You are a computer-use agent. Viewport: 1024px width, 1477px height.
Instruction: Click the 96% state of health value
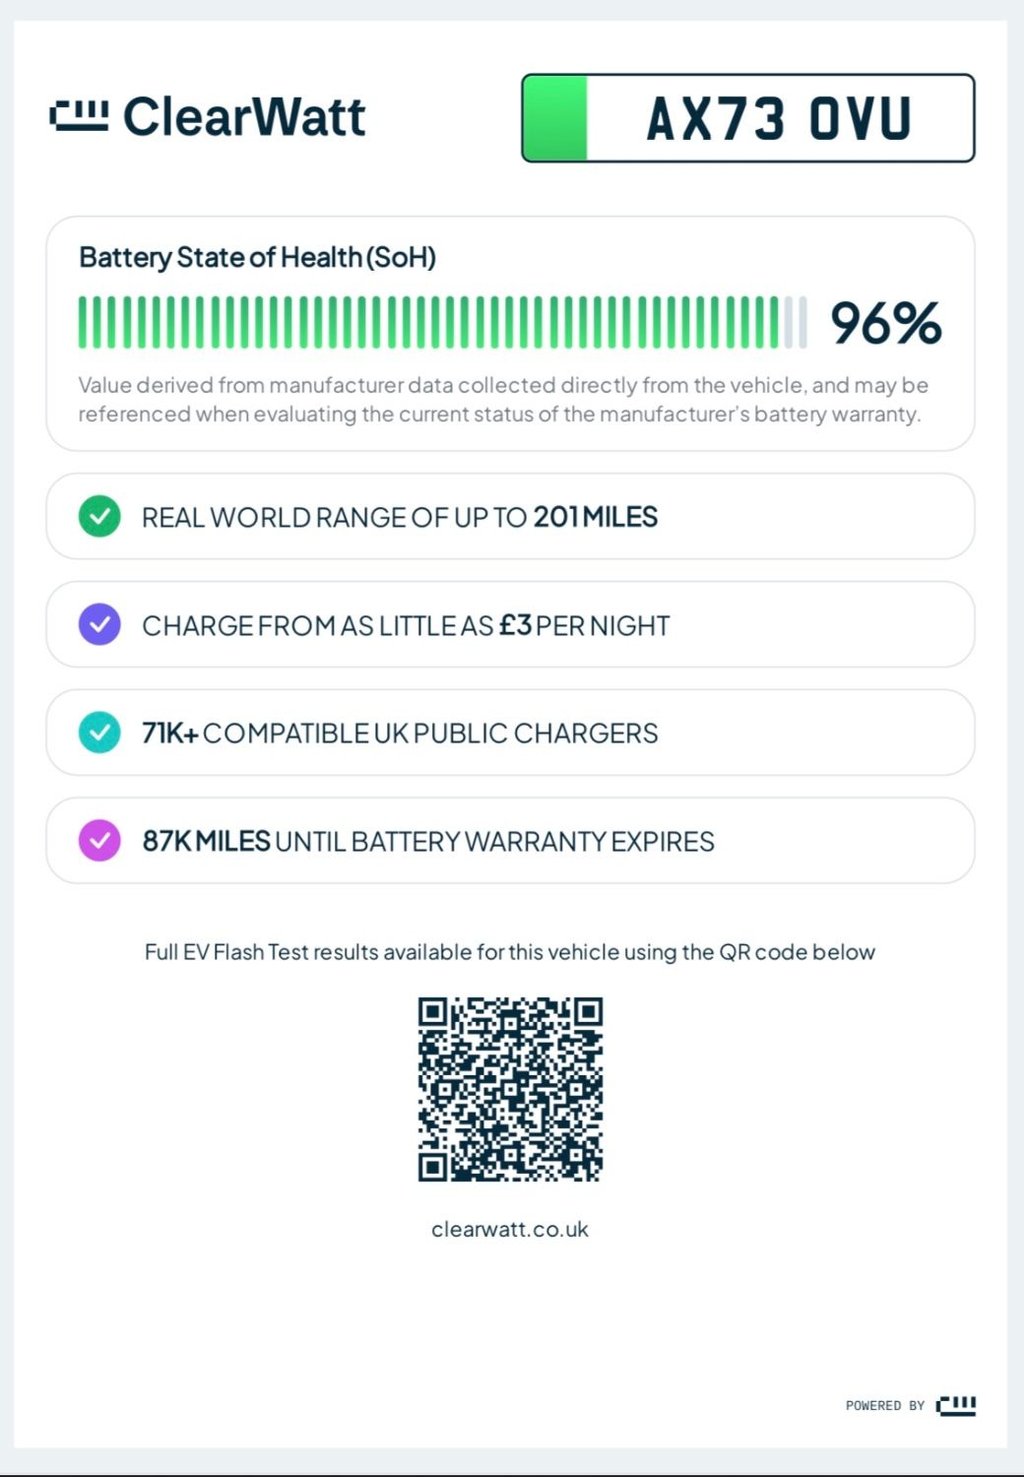coord(886,323)
